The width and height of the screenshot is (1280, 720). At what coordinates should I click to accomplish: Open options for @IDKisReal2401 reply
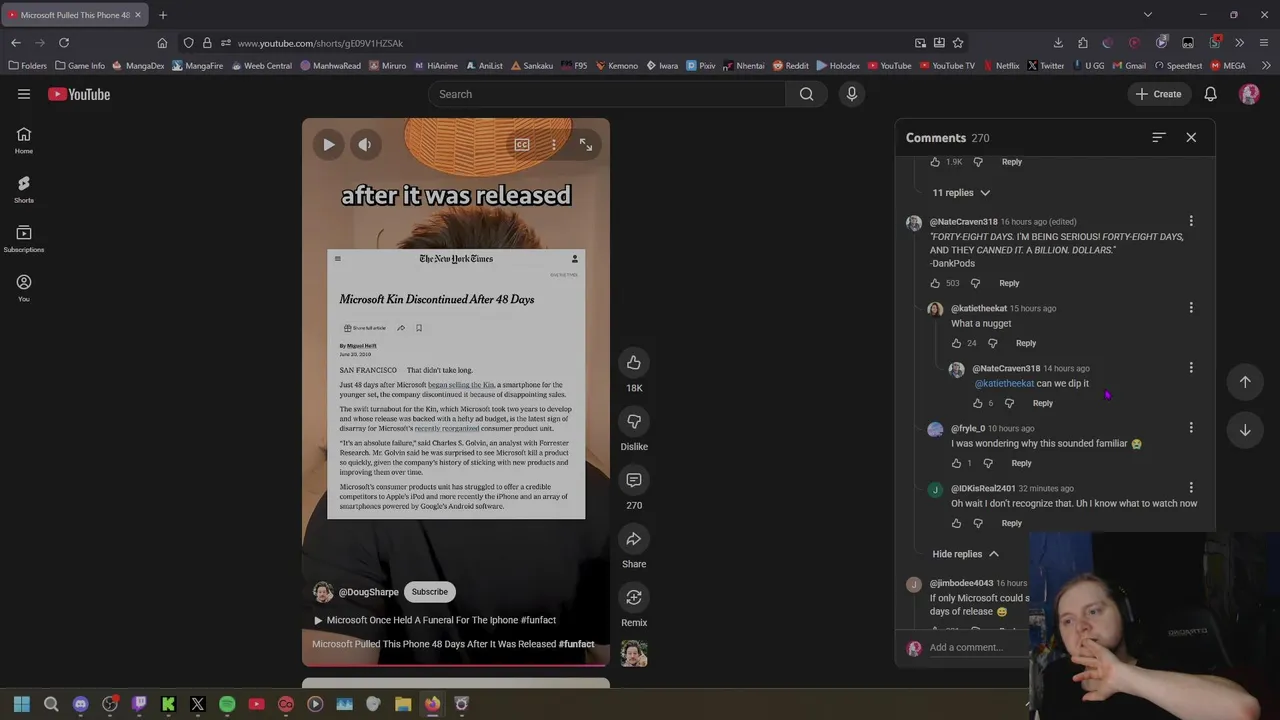(x=1191, y=488)
